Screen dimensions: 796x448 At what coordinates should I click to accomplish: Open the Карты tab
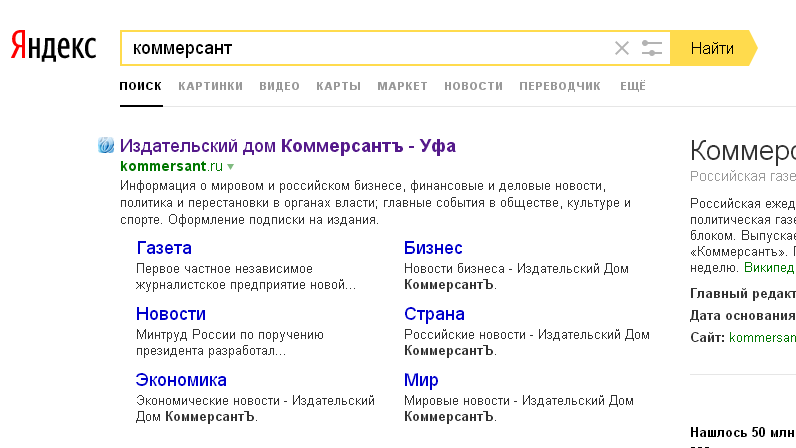pyautogui.click(x=339, y=86)
